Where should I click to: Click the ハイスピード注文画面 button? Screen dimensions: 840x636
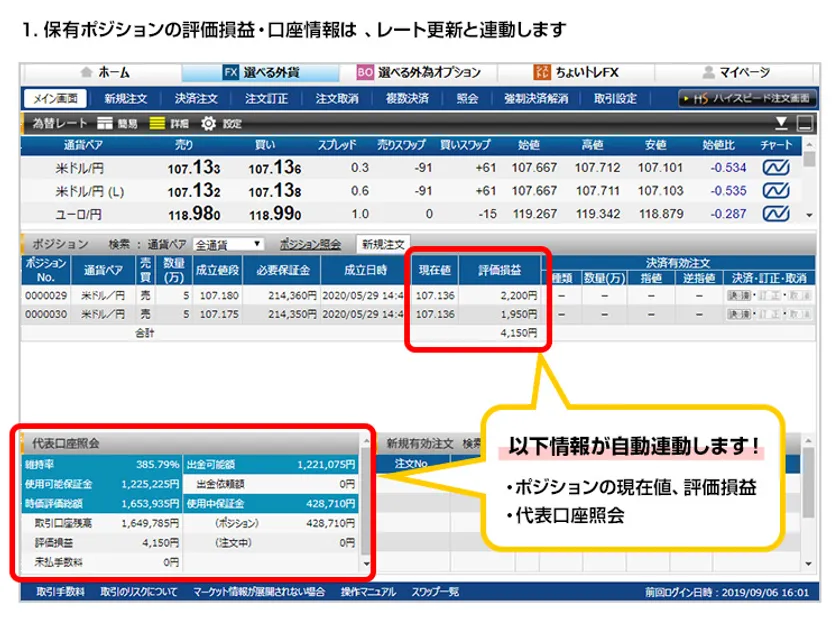coord(747,99)
